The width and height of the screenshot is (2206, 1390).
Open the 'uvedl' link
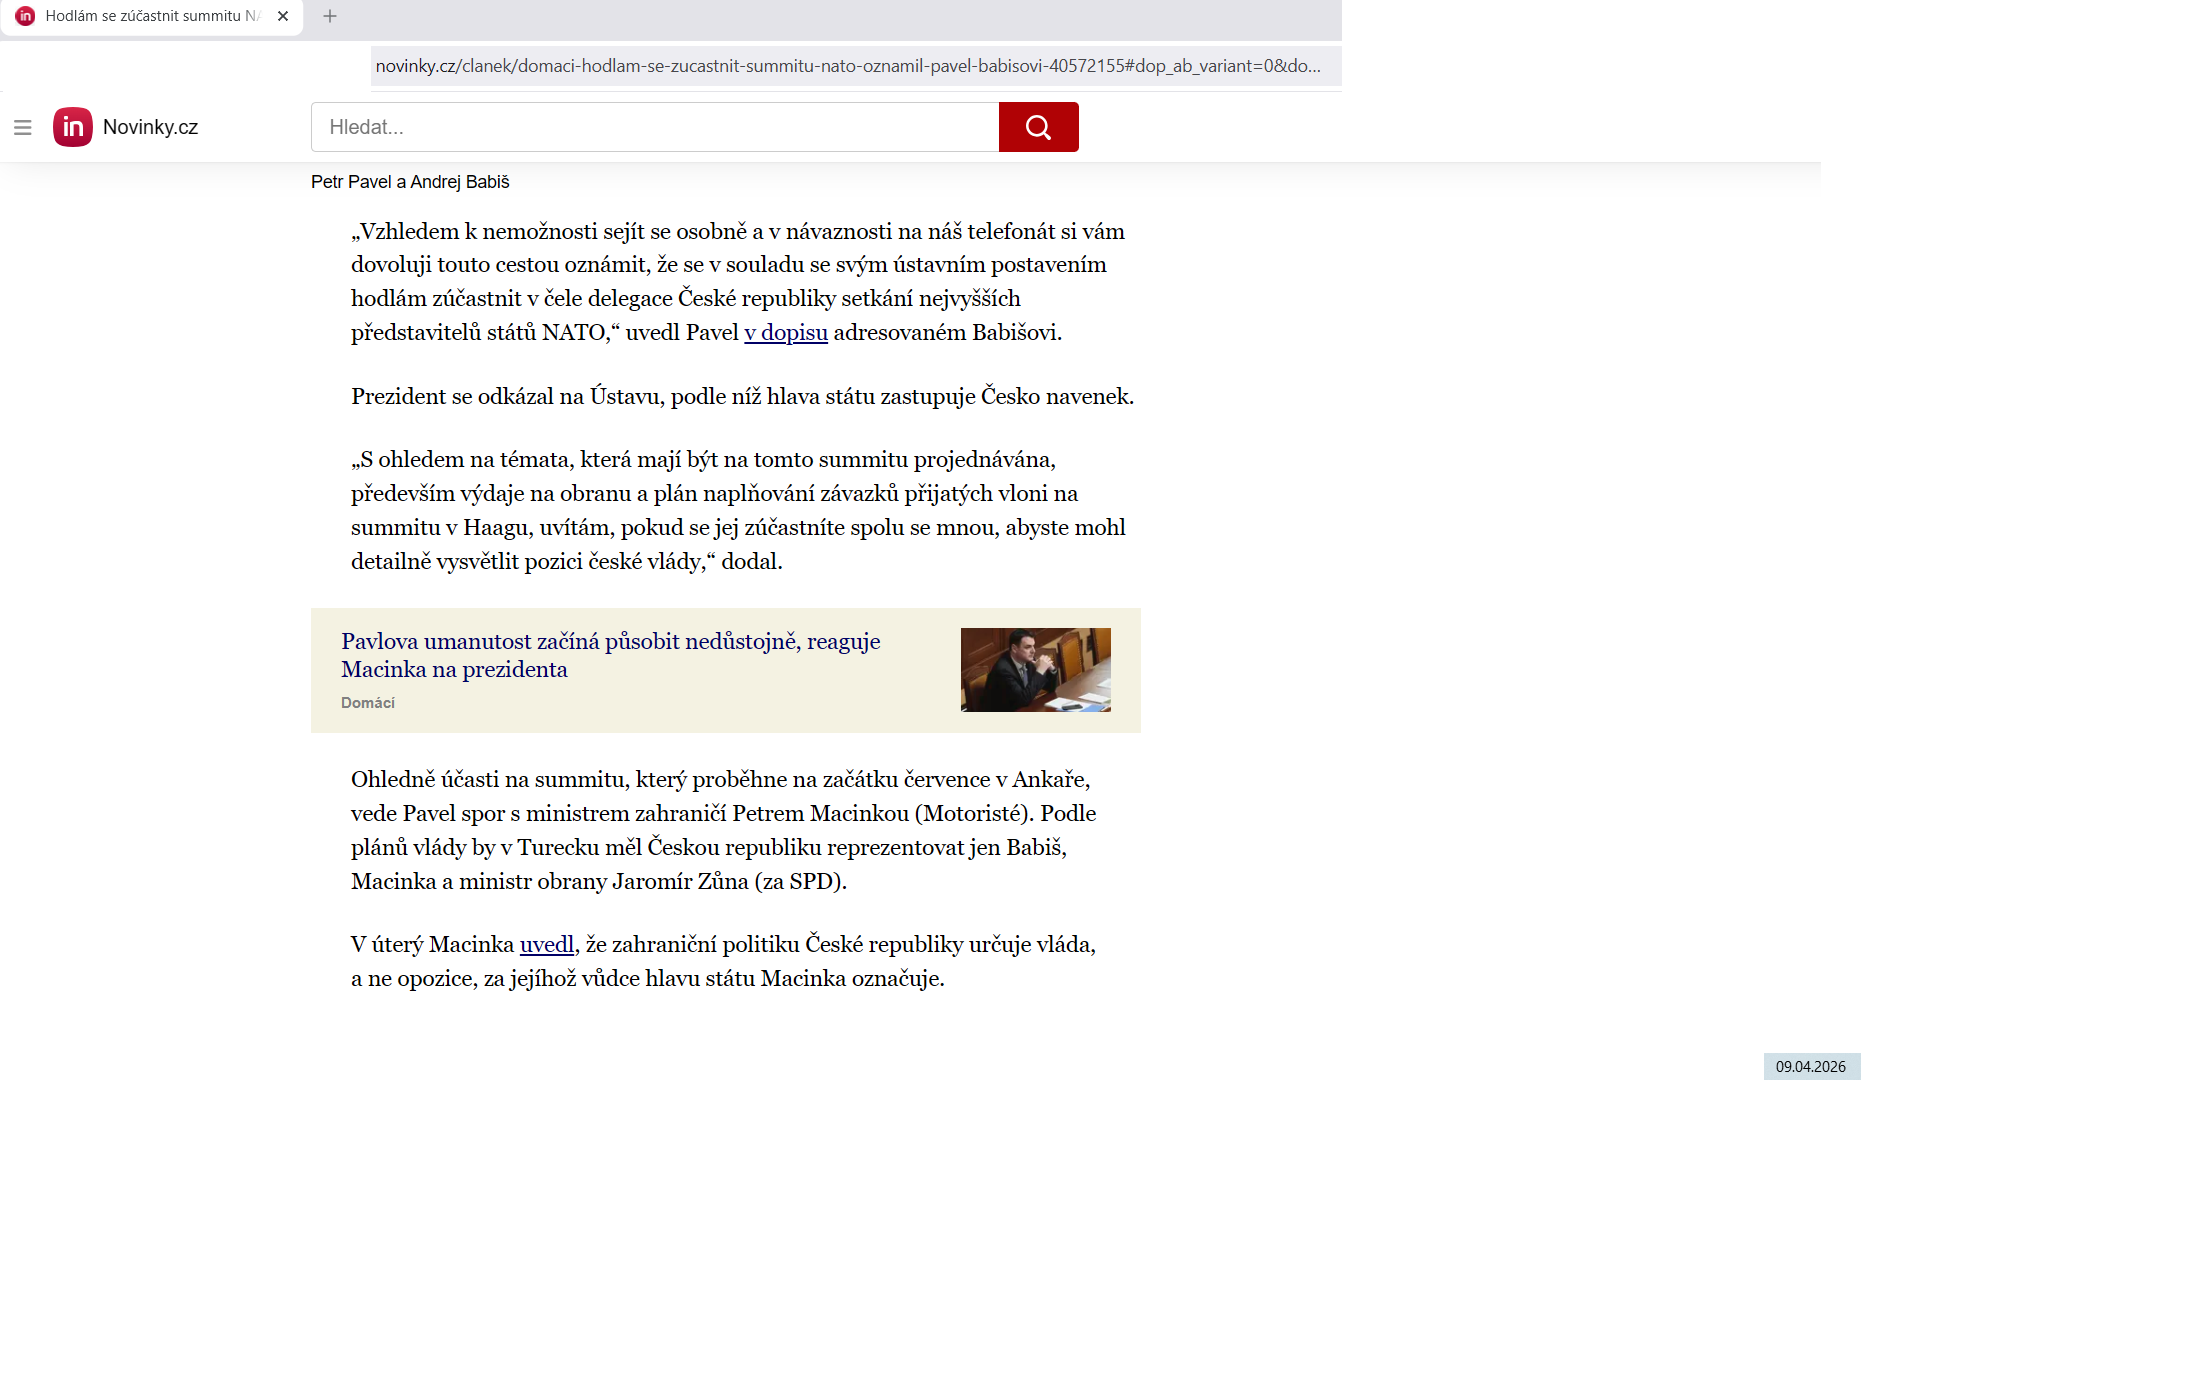(546, 944)
